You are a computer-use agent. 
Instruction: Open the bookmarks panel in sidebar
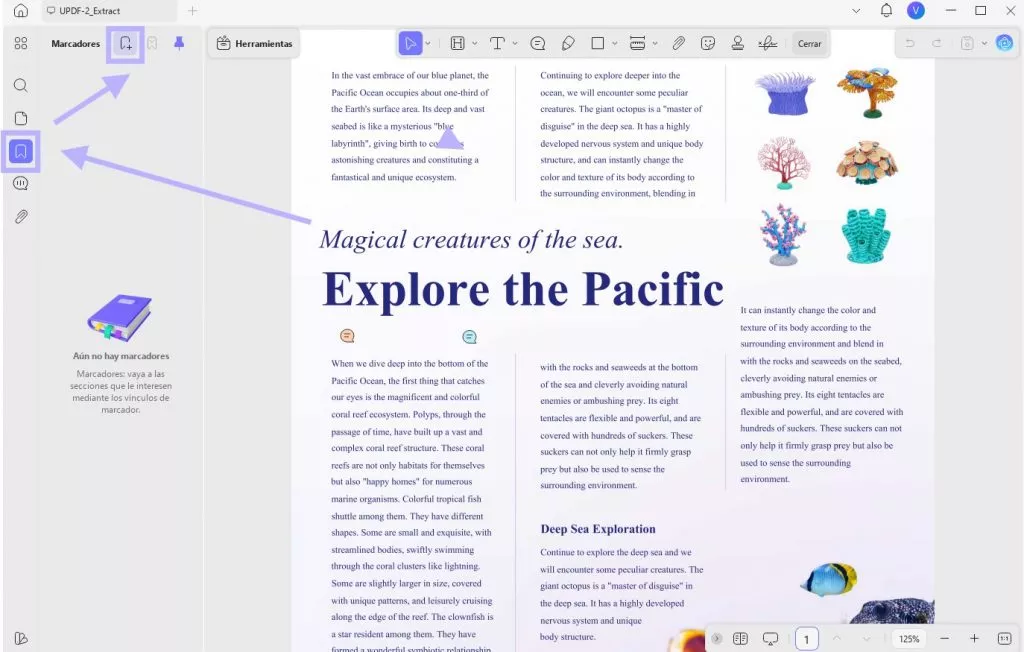tap(21, 151)
